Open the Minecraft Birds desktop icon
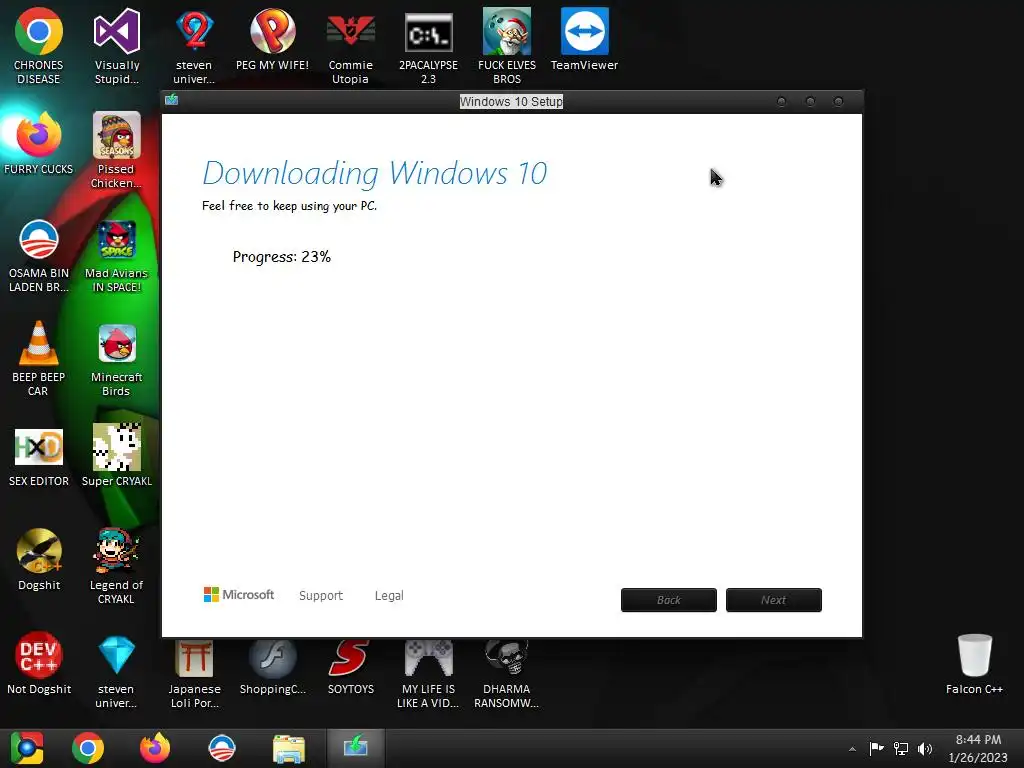The height and width of the screenshot is (768, 1024). point(117,343)
